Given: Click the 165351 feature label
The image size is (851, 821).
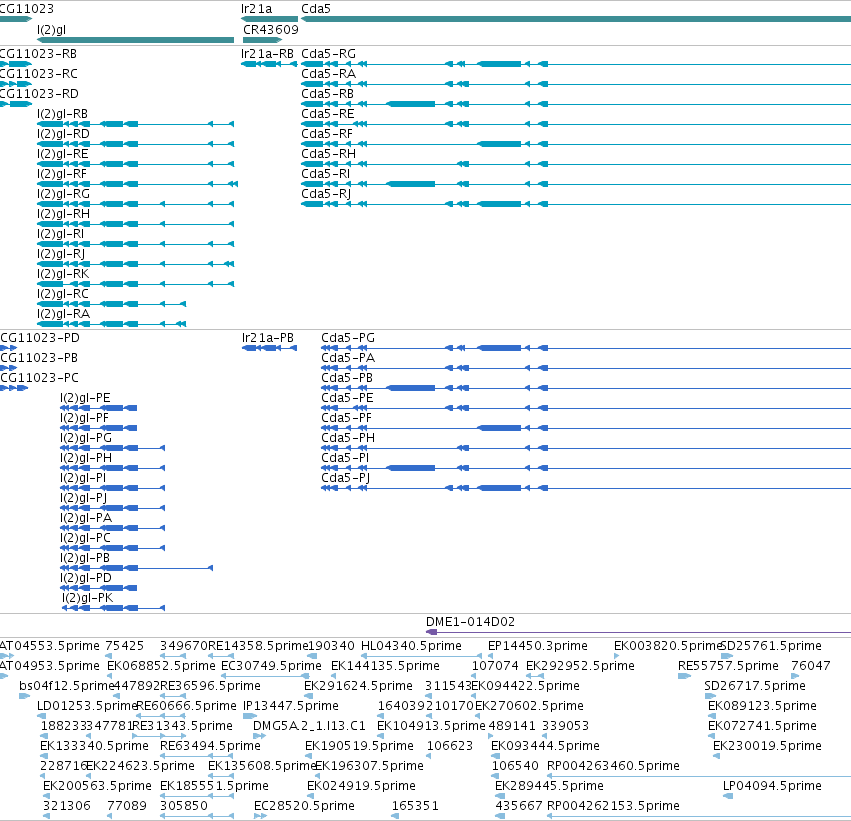Looking at the screenshot, I should click(x=415, y=806).
